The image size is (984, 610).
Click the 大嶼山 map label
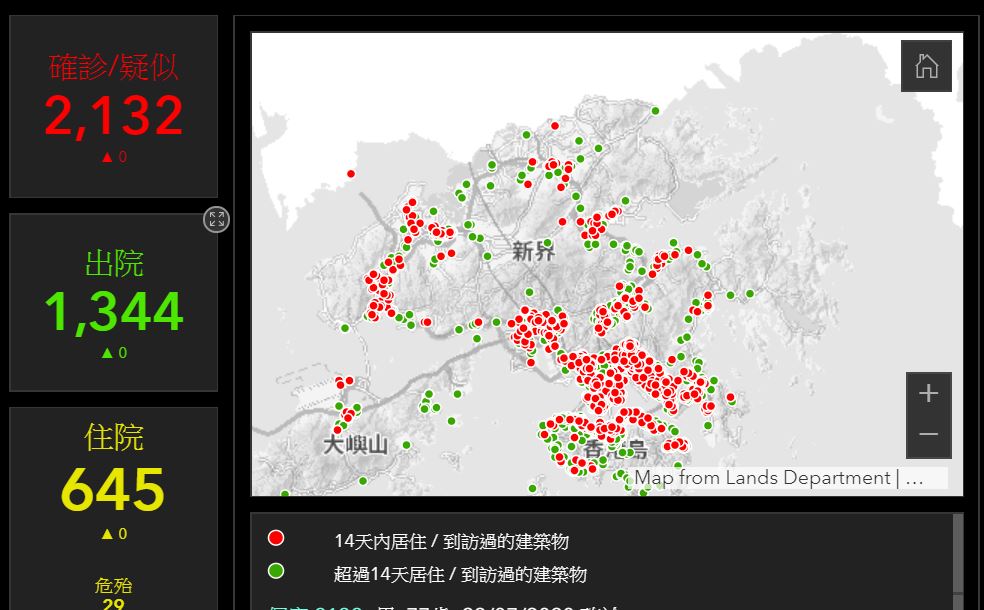click(355, 445)
